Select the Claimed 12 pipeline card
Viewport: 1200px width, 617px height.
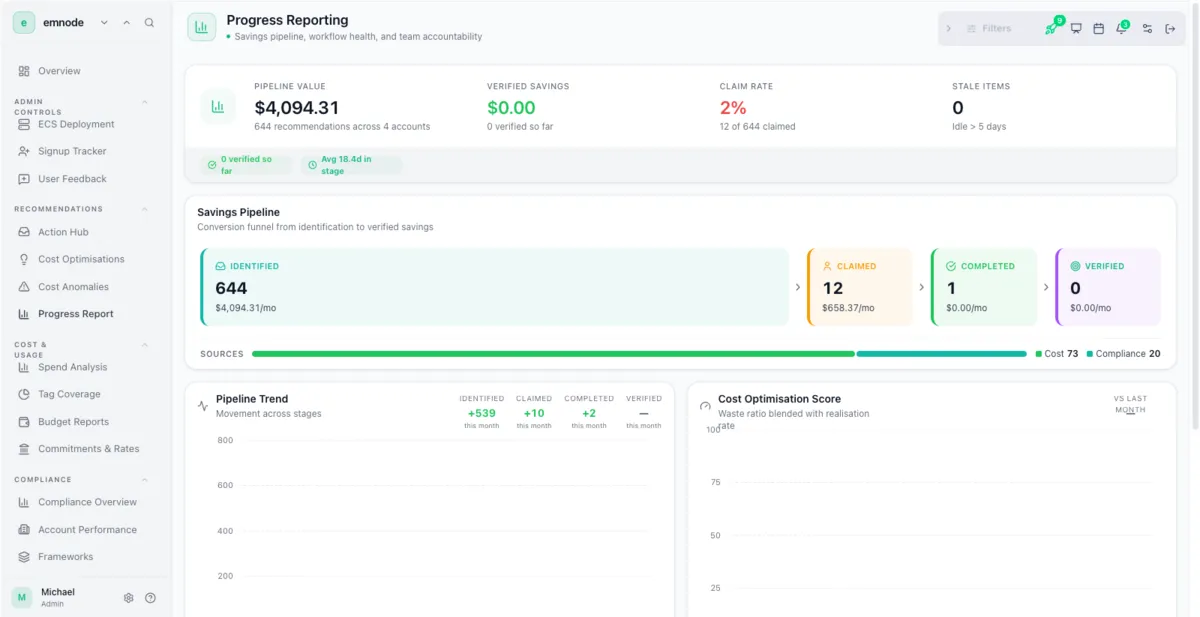point(860,287)
